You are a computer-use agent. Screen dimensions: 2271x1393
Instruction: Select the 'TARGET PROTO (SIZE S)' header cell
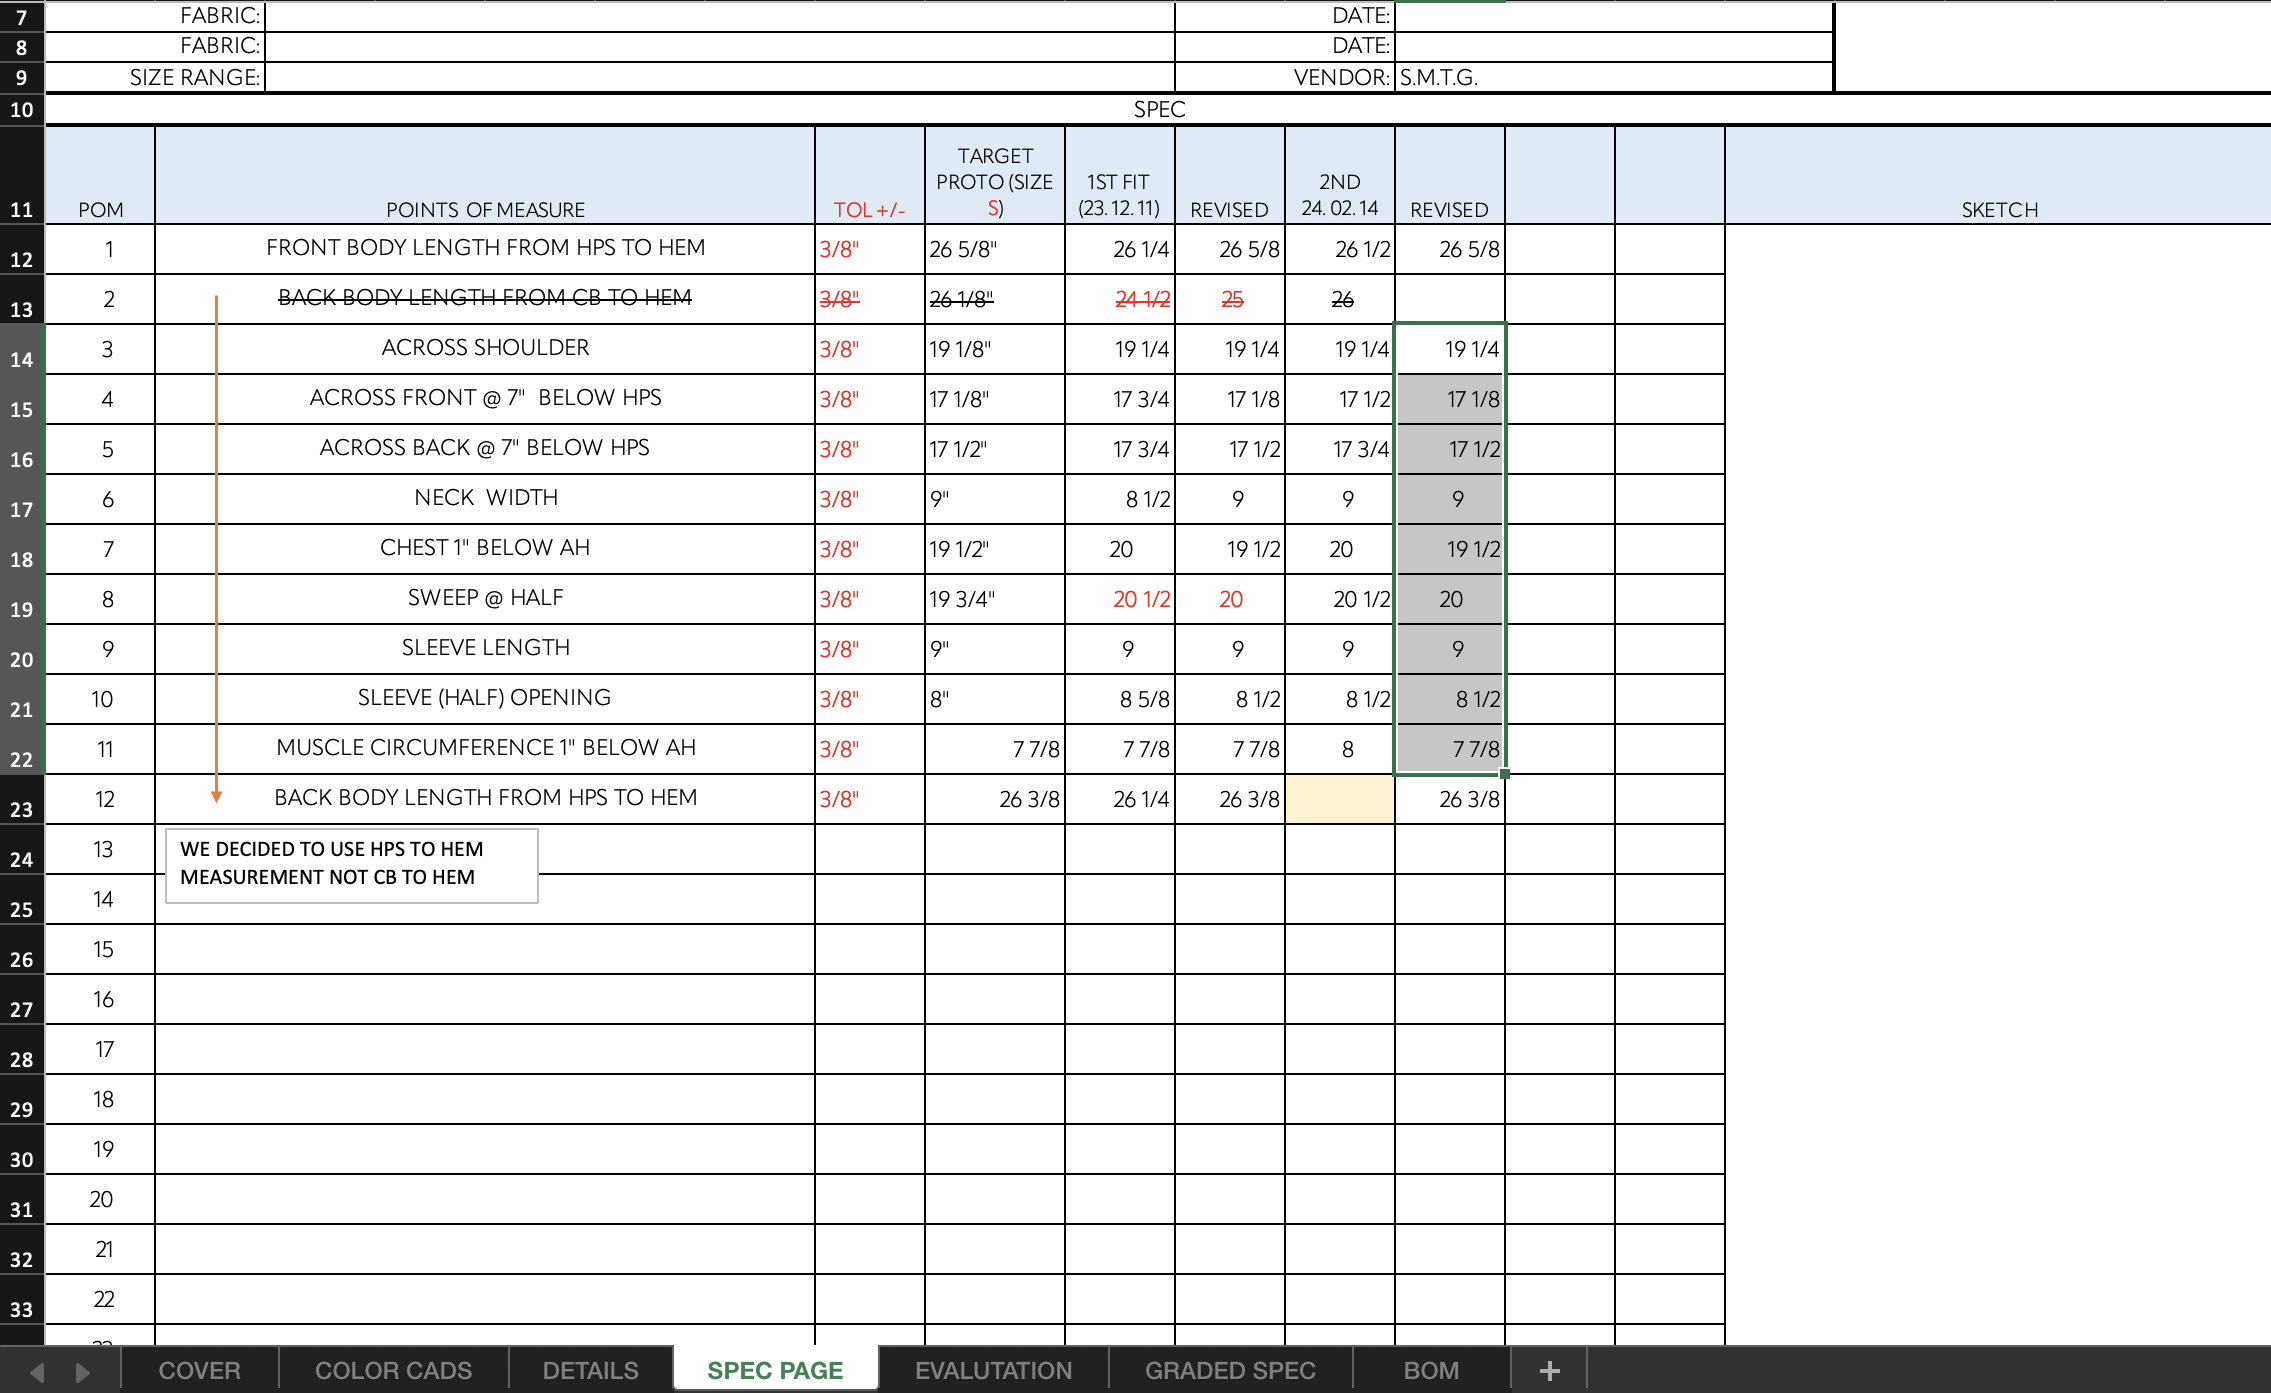click(x=995, y=175)
